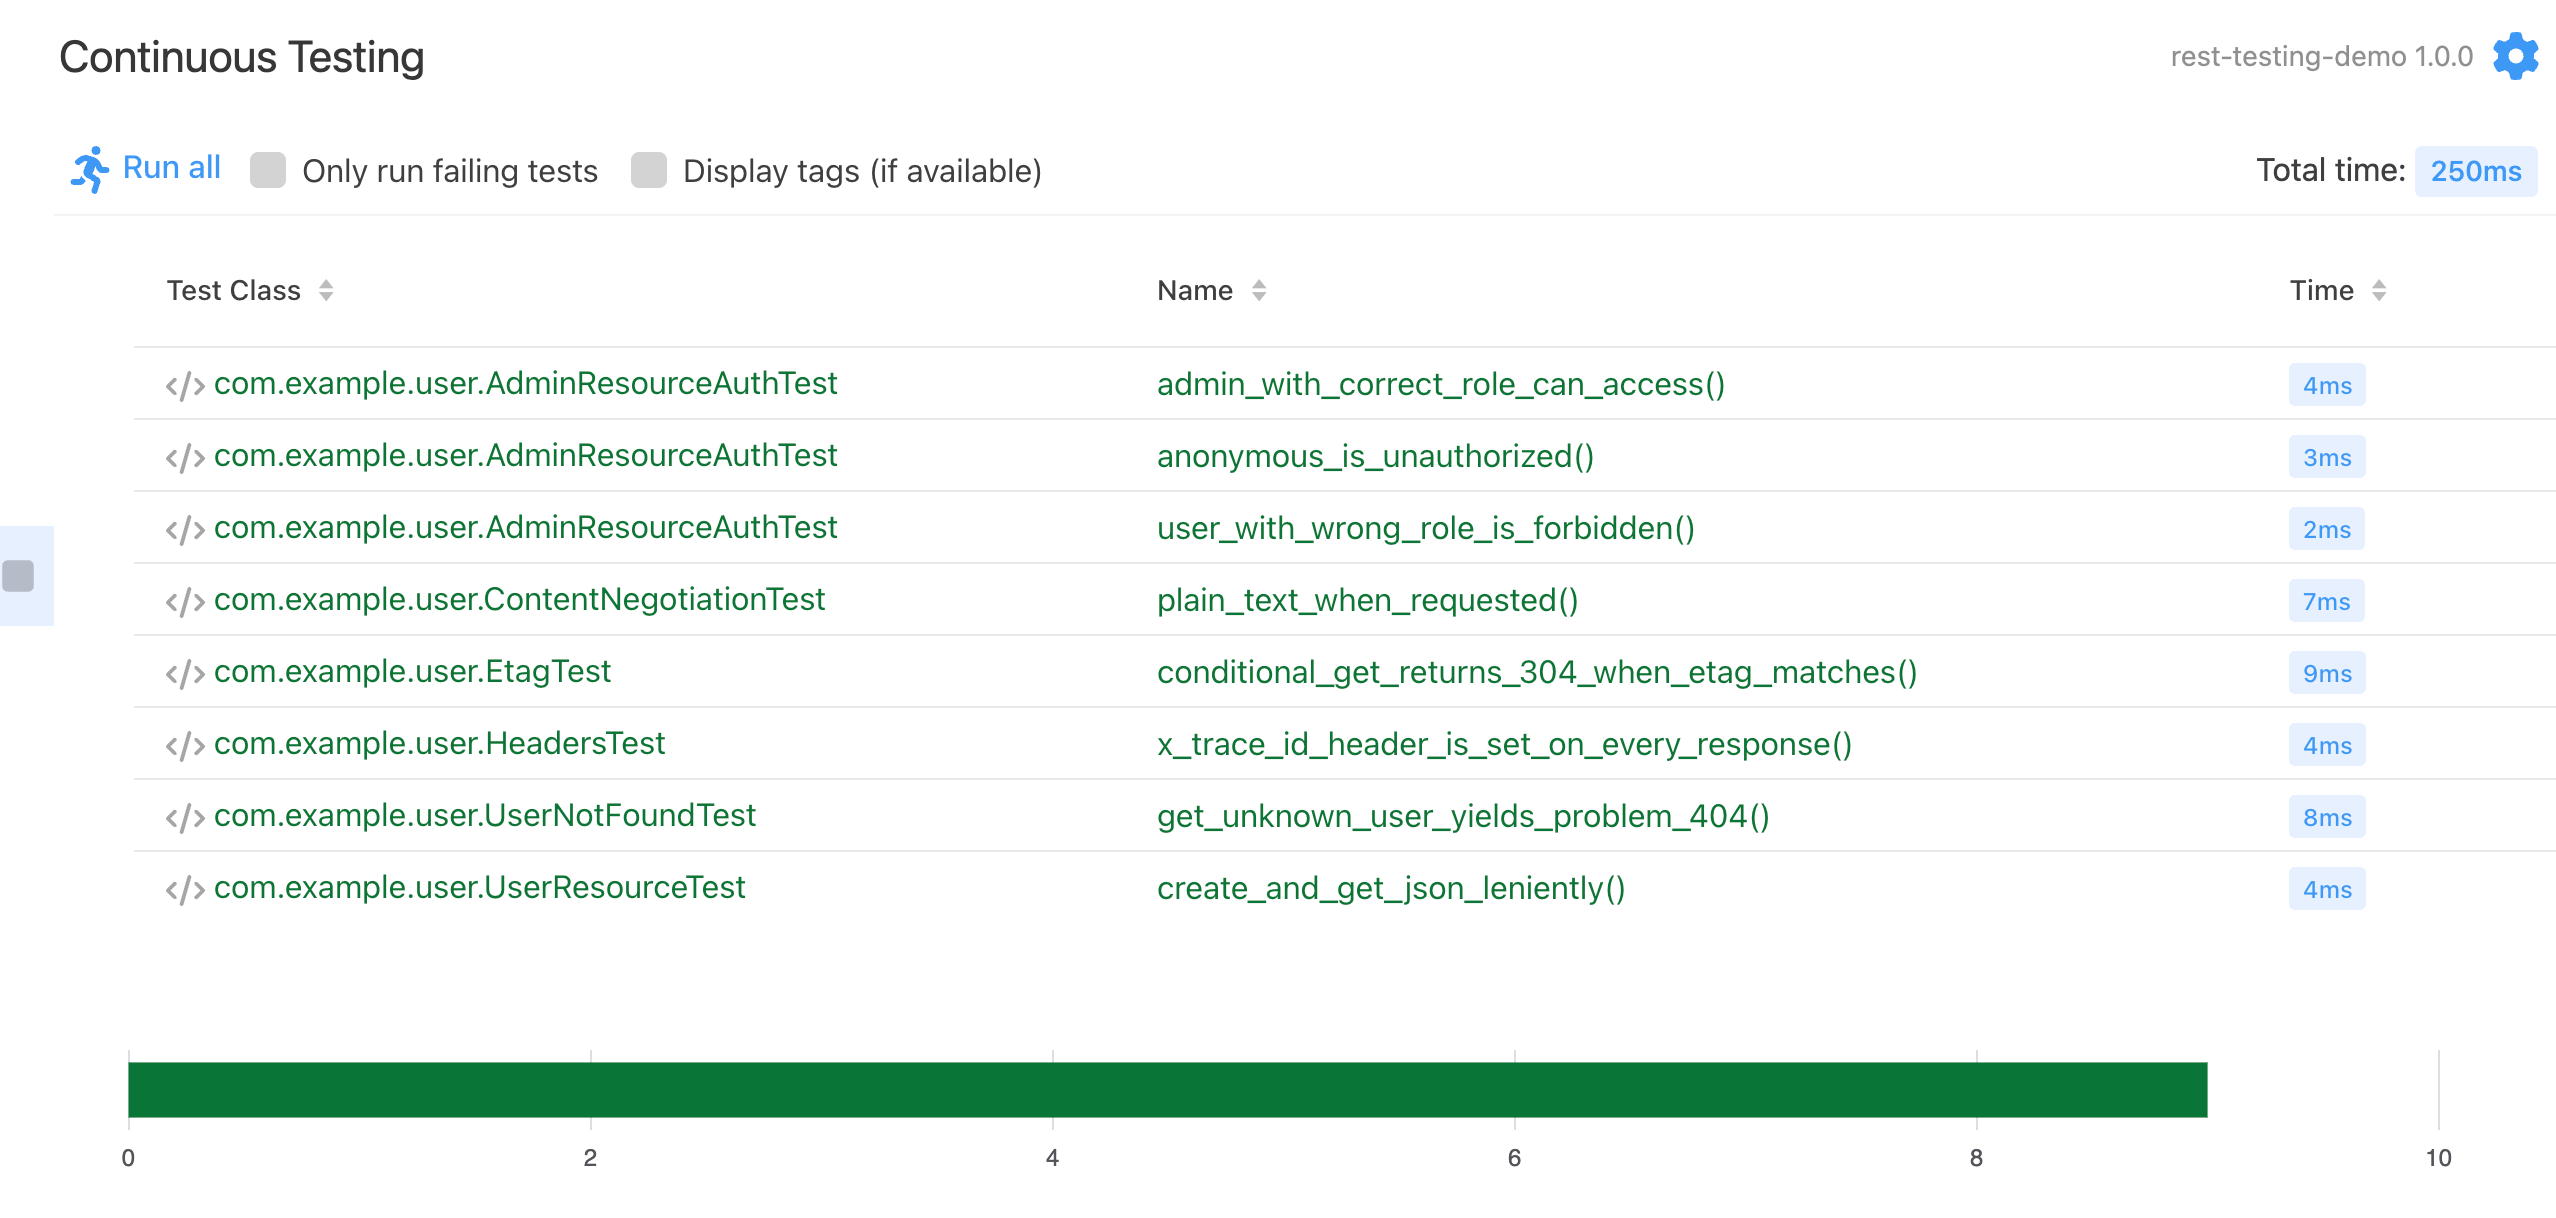Viewport: 2556px width, 1218px height.
Task: Open com.example.user.EtagTest class link
Action: coord(412,671)
